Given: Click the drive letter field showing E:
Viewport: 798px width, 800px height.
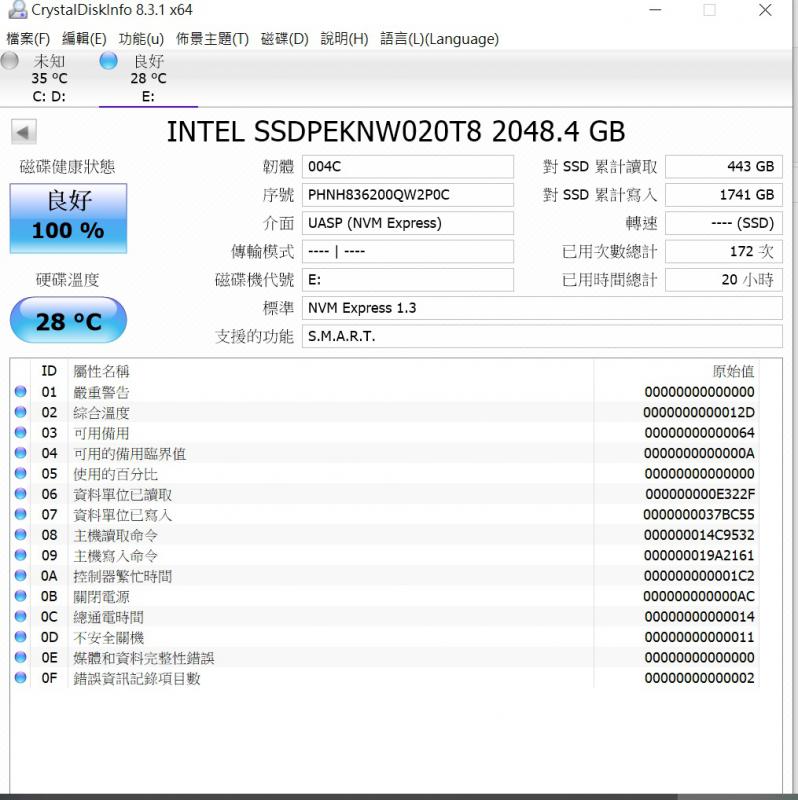Looking at the screenshot, I should coord(408,280).
